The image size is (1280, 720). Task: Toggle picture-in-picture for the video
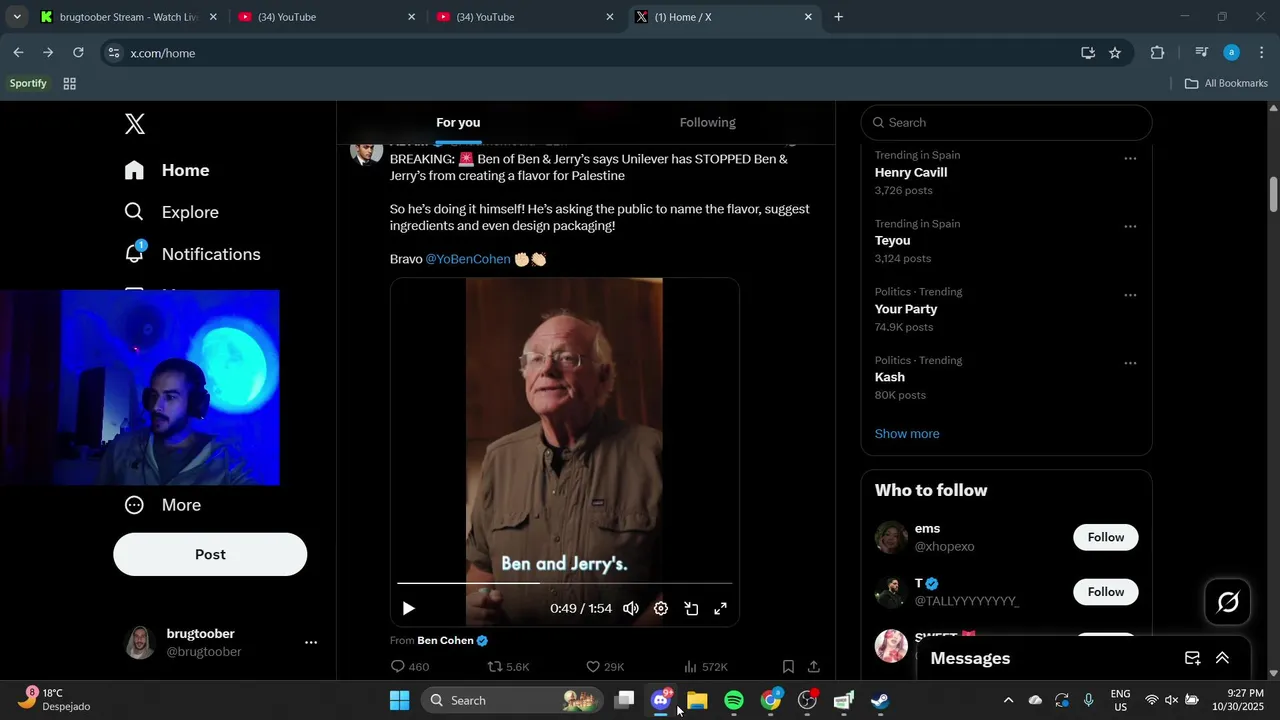click(x=691, y=608)
